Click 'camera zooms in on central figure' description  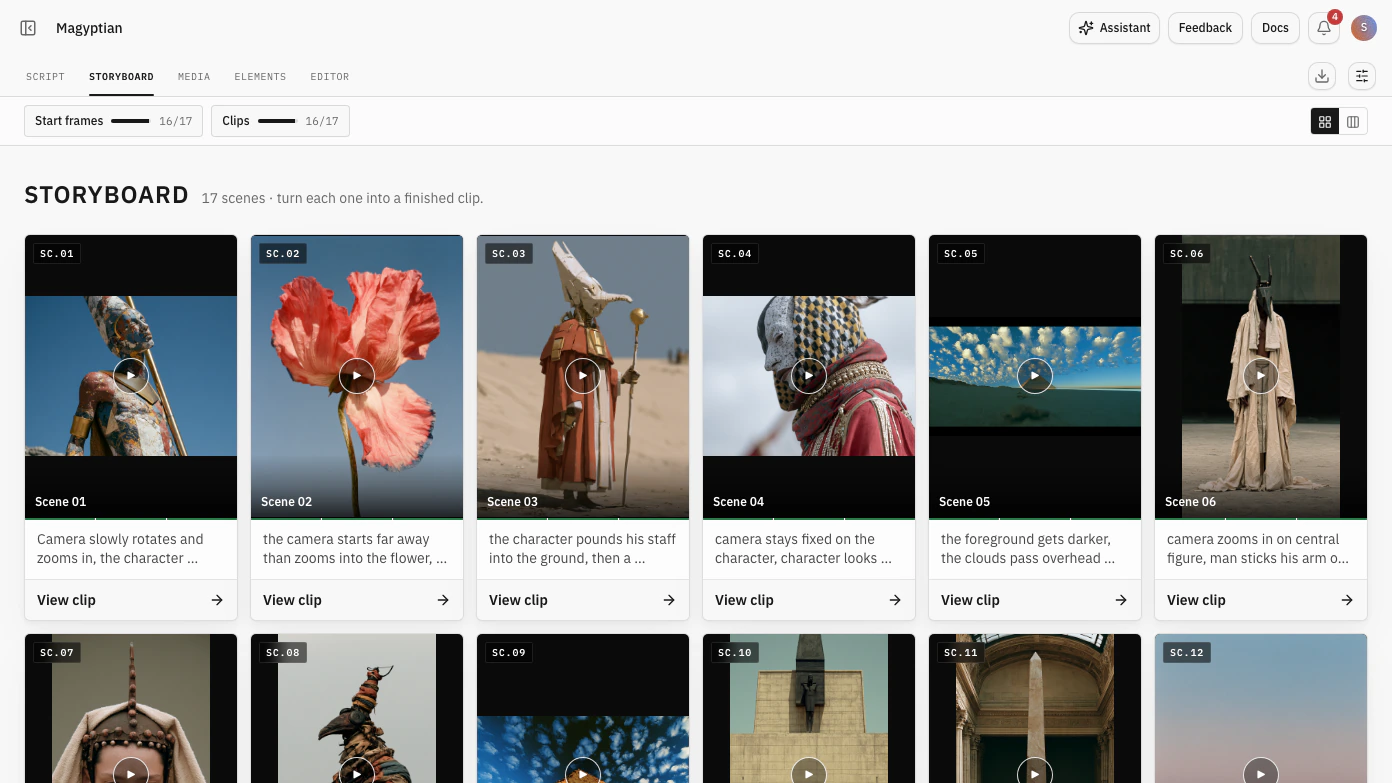pyautogui.click(x=1258, y=549)
